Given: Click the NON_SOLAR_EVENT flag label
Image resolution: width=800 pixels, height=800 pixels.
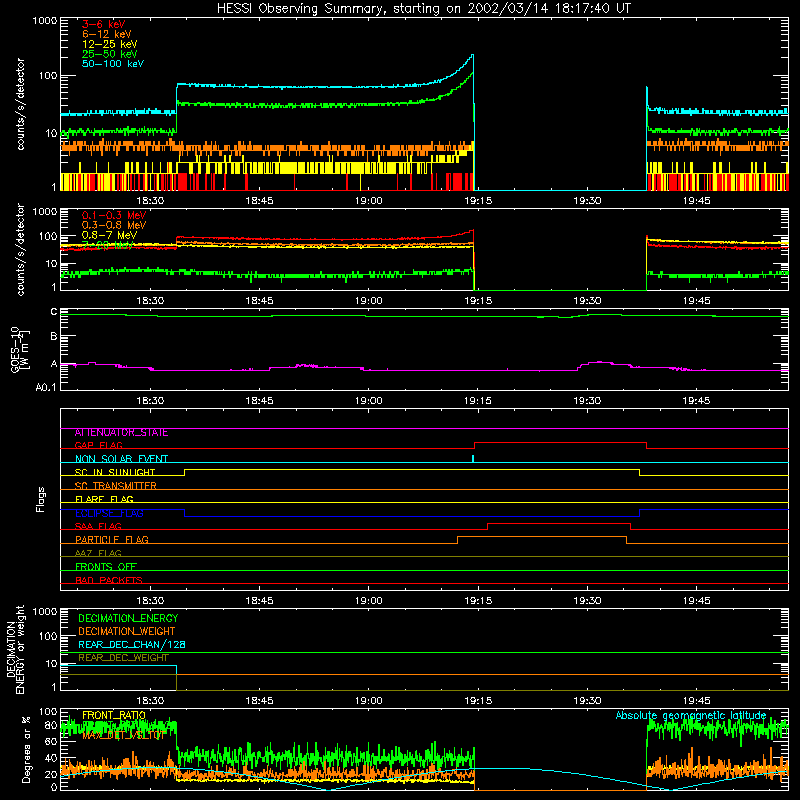Looking at the screenshot, I should pyautogui.click(x=121, y=459).
